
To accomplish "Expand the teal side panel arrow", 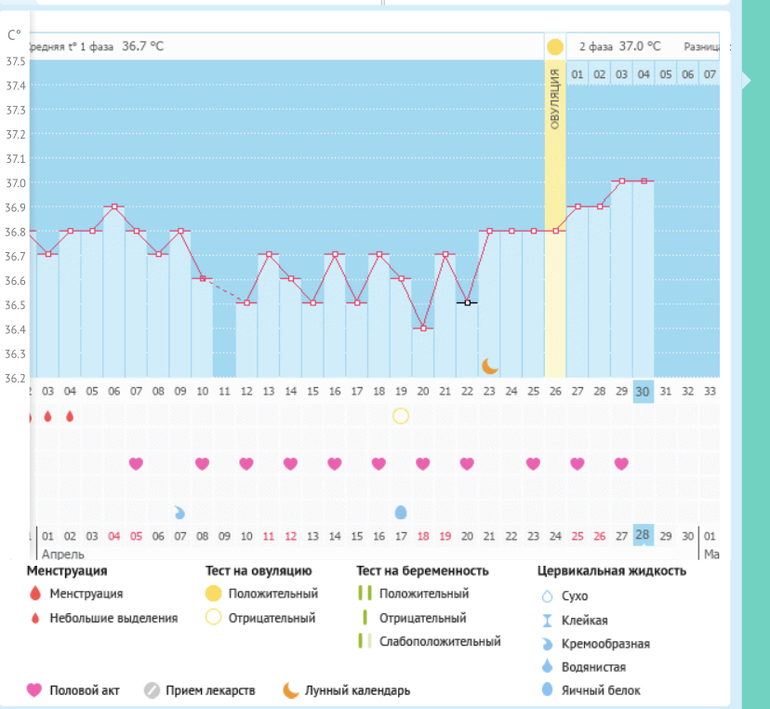I will coord(747,81).
